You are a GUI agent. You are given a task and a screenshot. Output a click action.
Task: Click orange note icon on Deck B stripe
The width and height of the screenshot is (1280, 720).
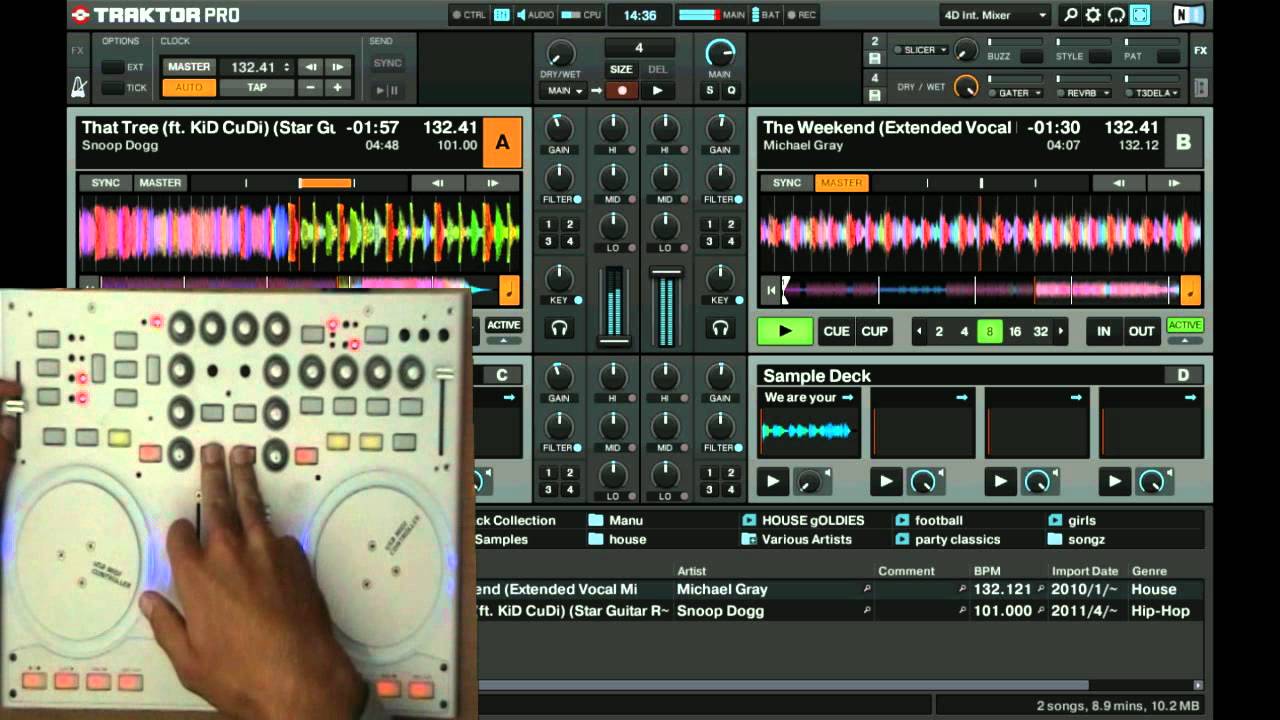[x=1190, y=290]
